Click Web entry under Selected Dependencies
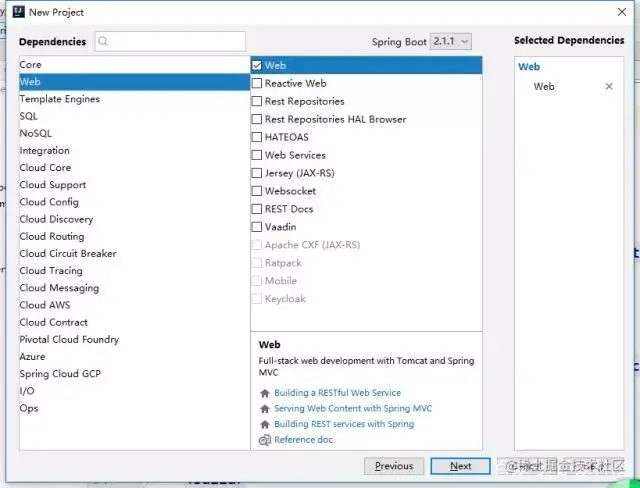The image size is (640, 488). point(544,86)
